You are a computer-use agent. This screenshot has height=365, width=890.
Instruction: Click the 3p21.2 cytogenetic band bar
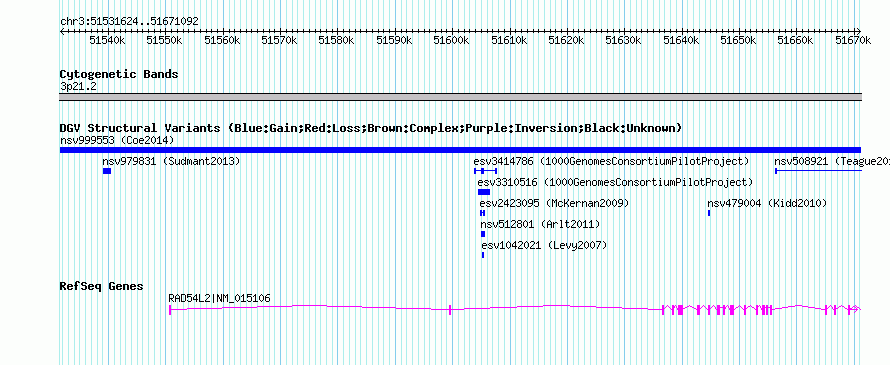coord(460,97)
